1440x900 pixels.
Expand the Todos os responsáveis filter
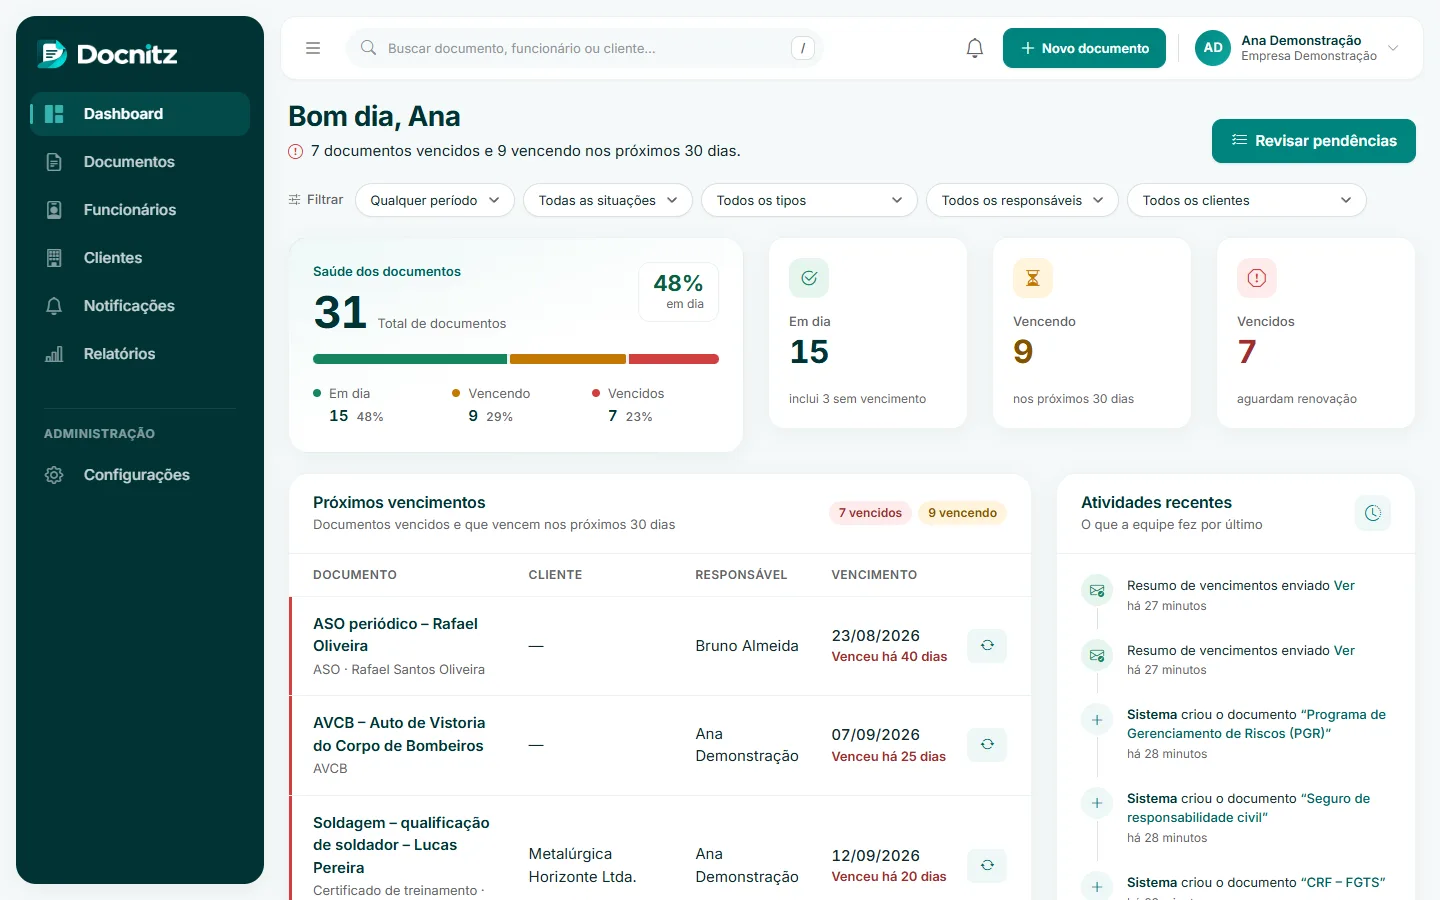1022,200
